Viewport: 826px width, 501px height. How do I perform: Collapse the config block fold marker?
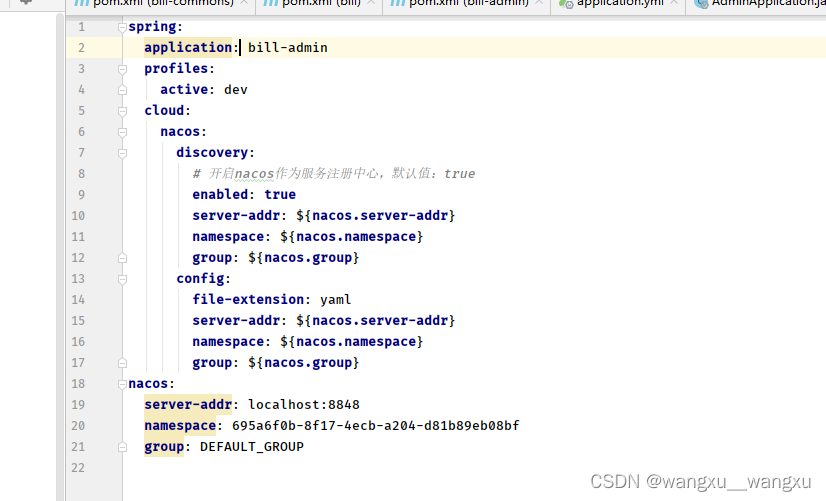(122, 279)
